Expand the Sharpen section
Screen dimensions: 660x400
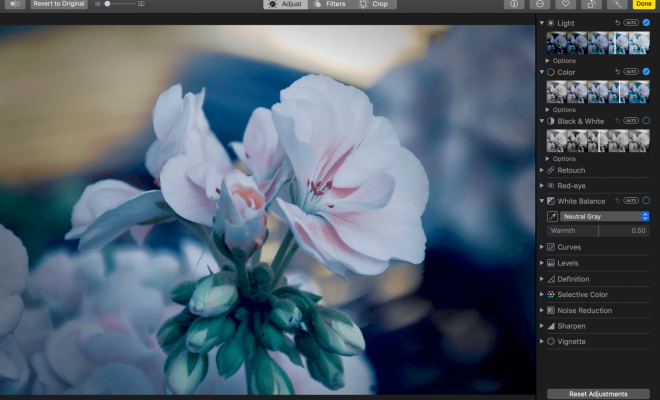pyautogui.click(x=542, y=326)
